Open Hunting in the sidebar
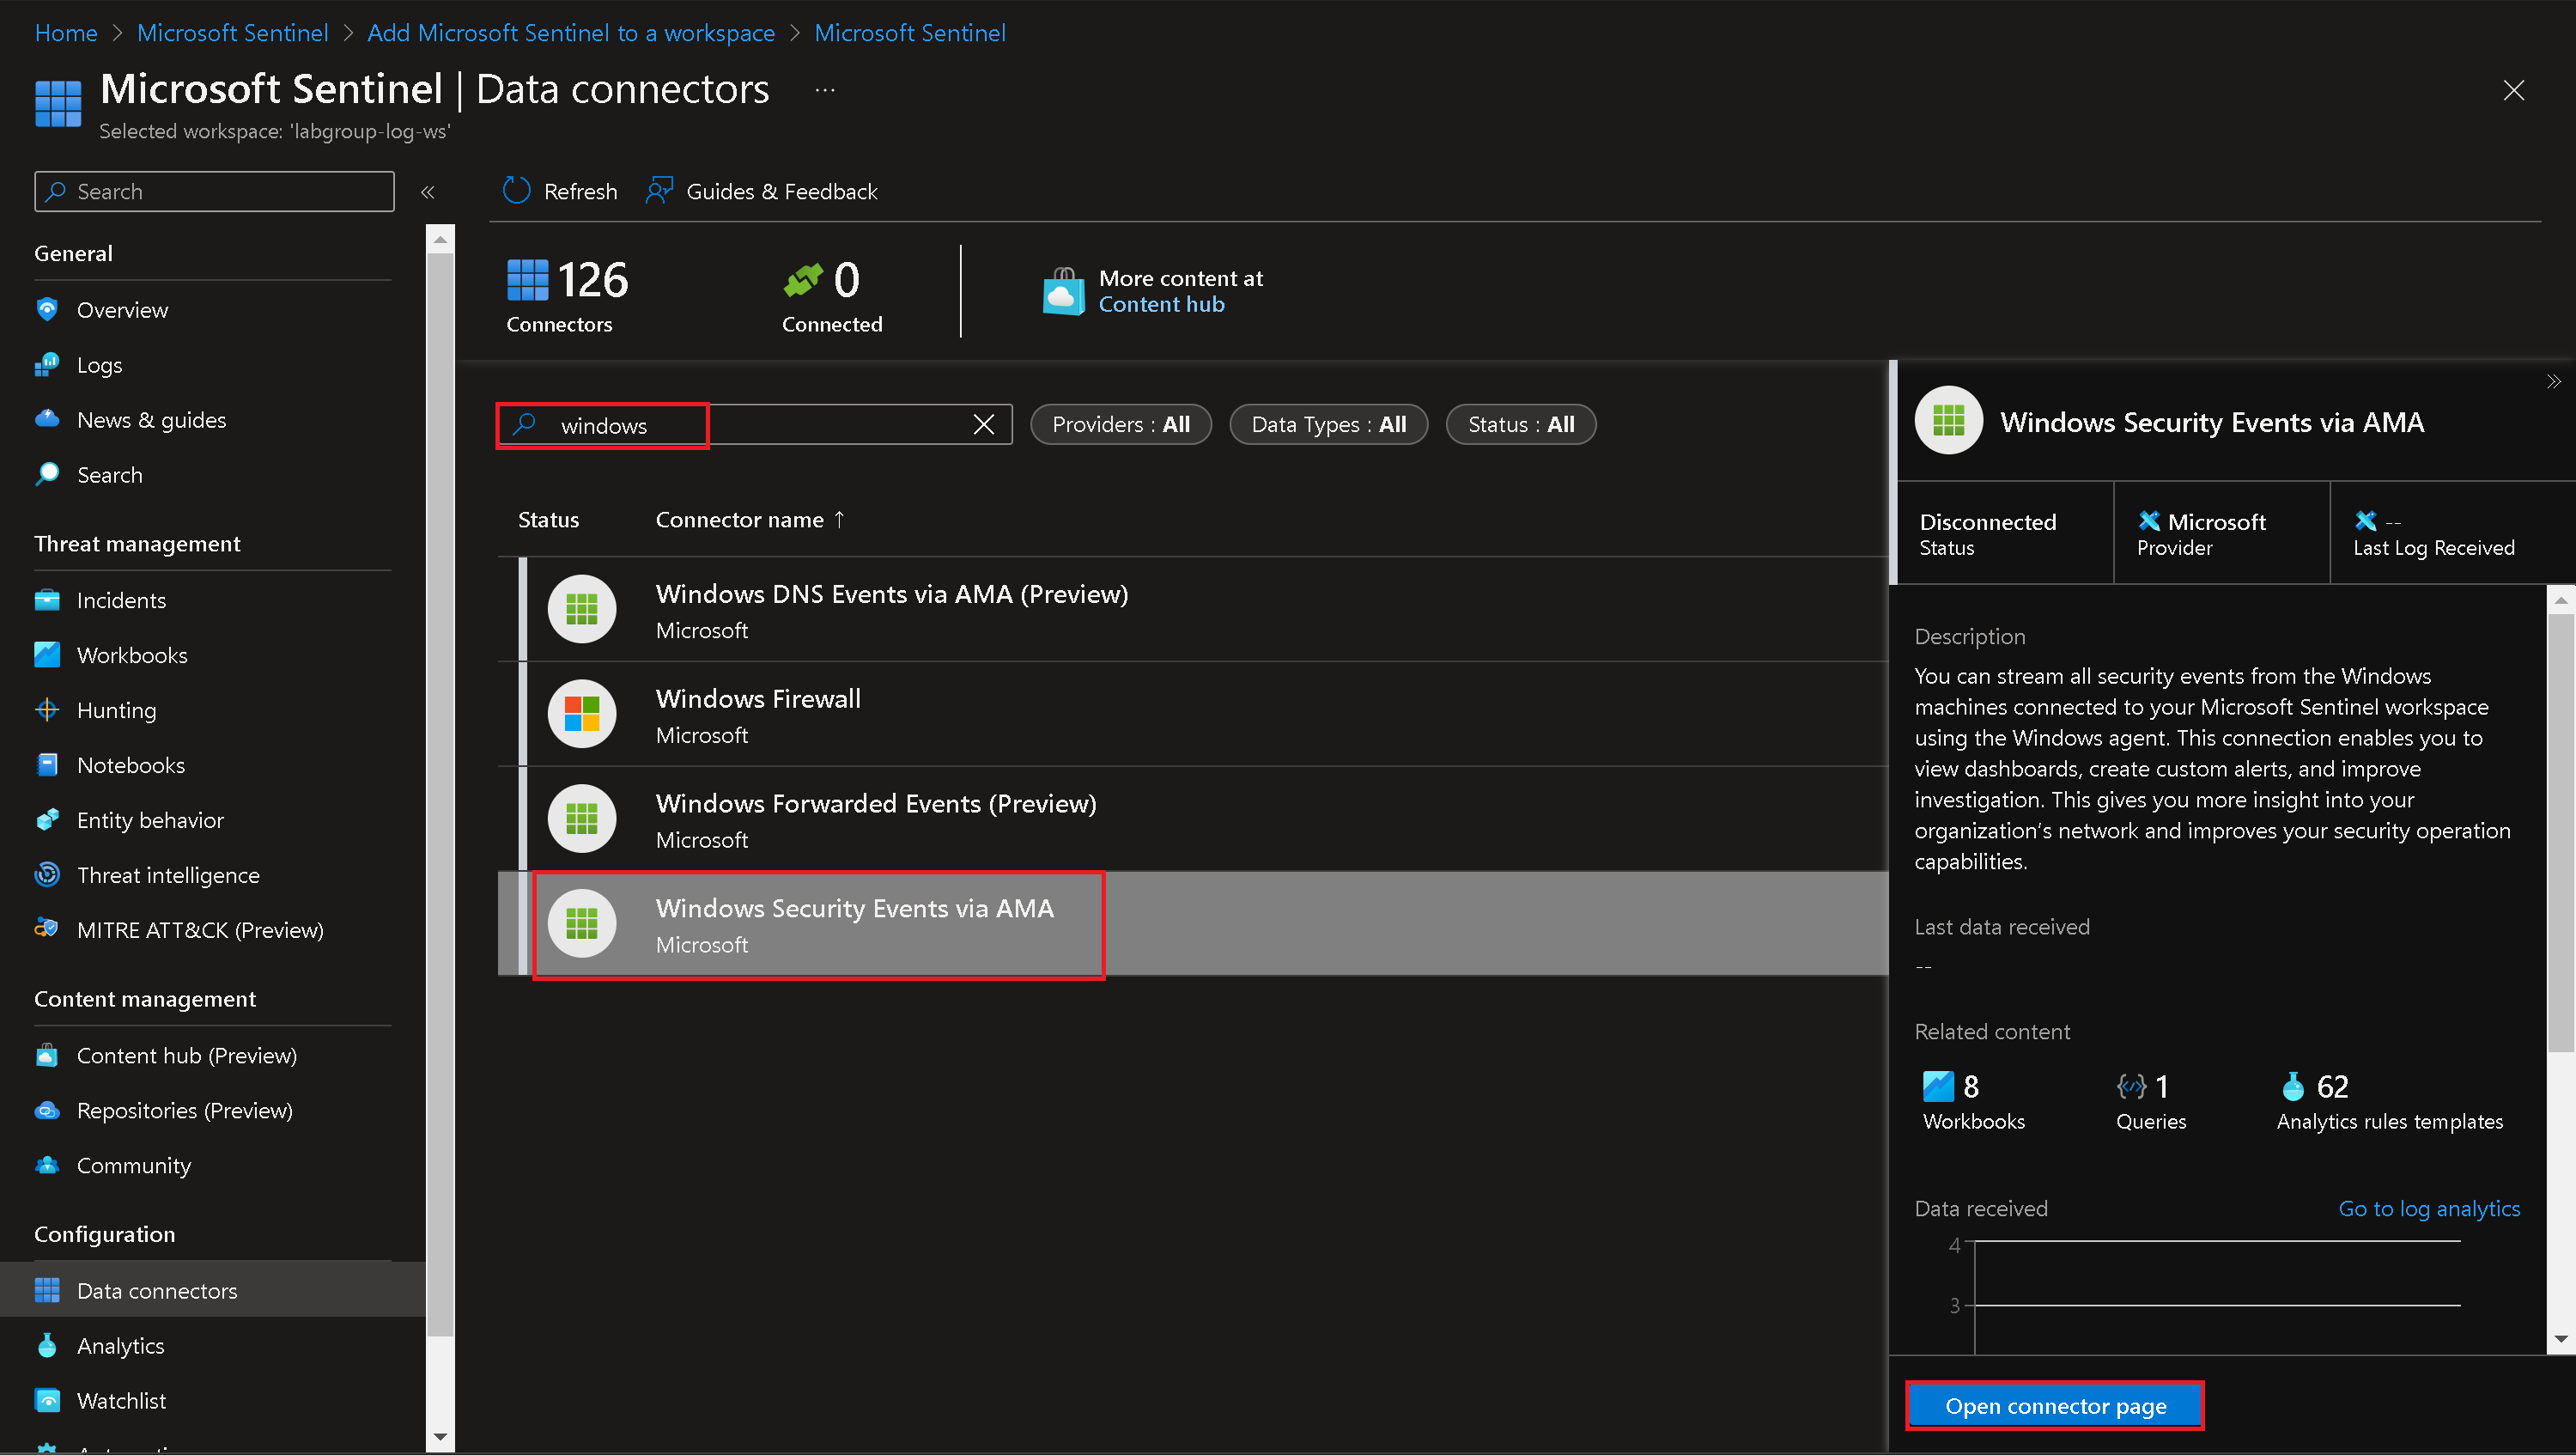 pos(116,710)
